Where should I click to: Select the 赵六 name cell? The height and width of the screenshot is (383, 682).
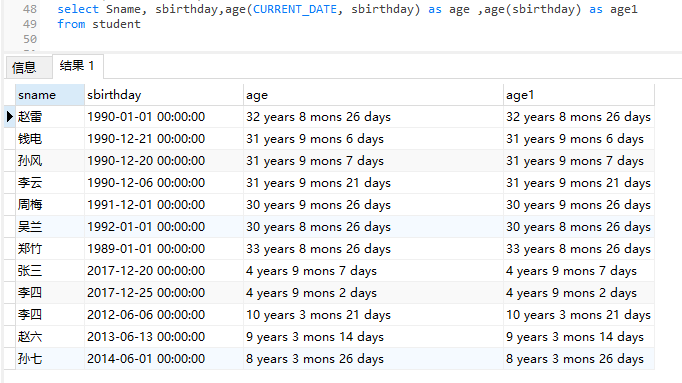(50, 337)
